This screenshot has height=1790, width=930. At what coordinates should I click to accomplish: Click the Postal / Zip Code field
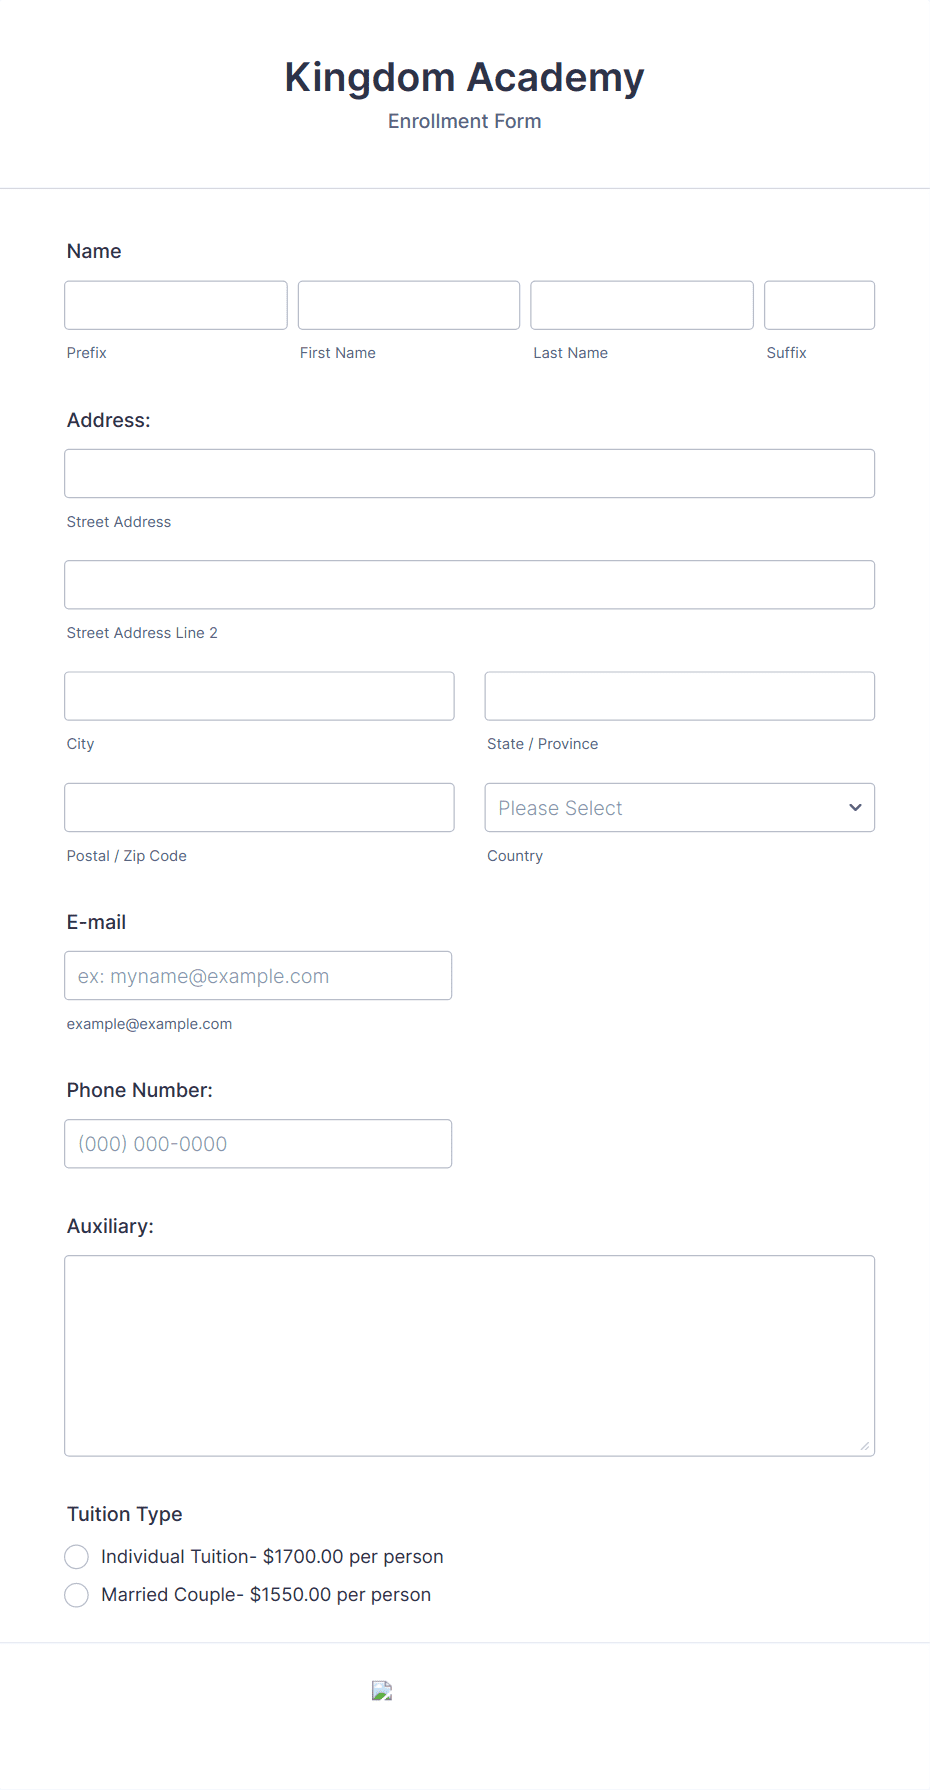[x=259, y=807]
